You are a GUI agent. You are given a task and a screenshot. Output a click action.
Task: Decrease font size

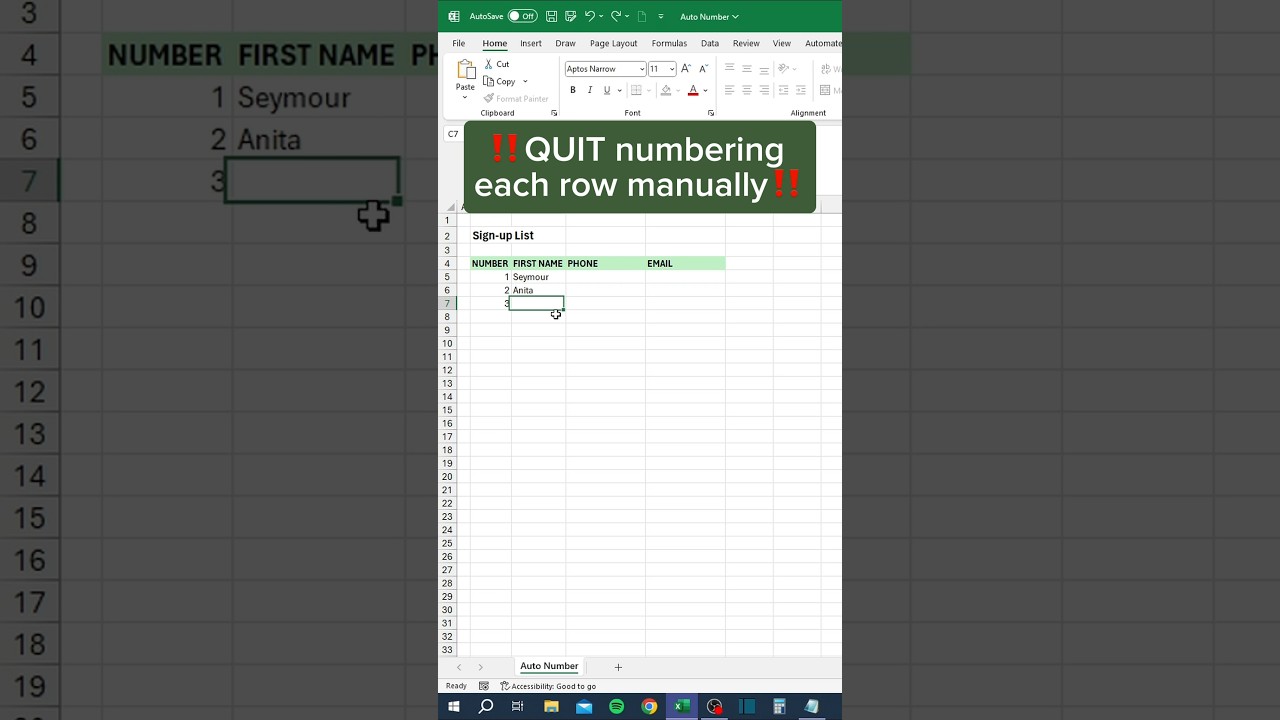tap(703, 69)
